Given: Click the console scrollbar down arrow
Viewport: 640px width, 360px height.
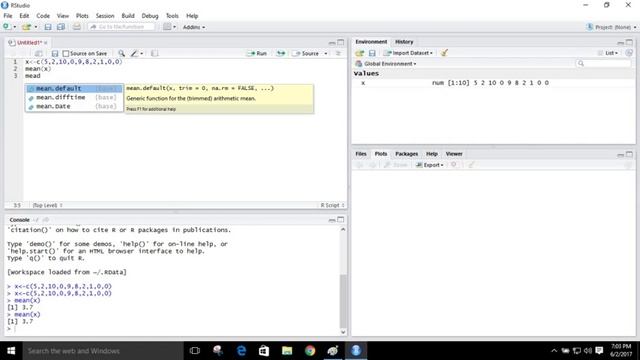Looking at the screenshot, I should [x=343, y=332].
